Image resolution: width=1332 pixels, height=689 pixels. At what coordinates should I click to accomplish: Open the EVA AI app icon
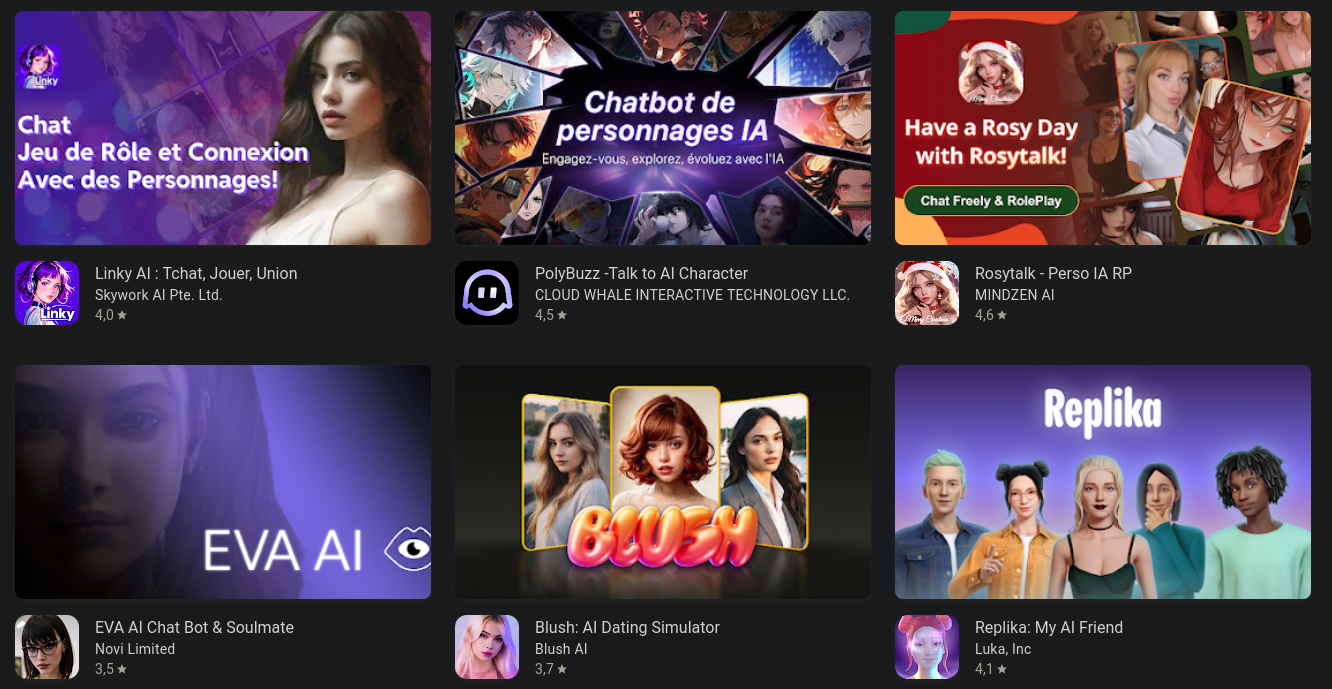(47, 647)
